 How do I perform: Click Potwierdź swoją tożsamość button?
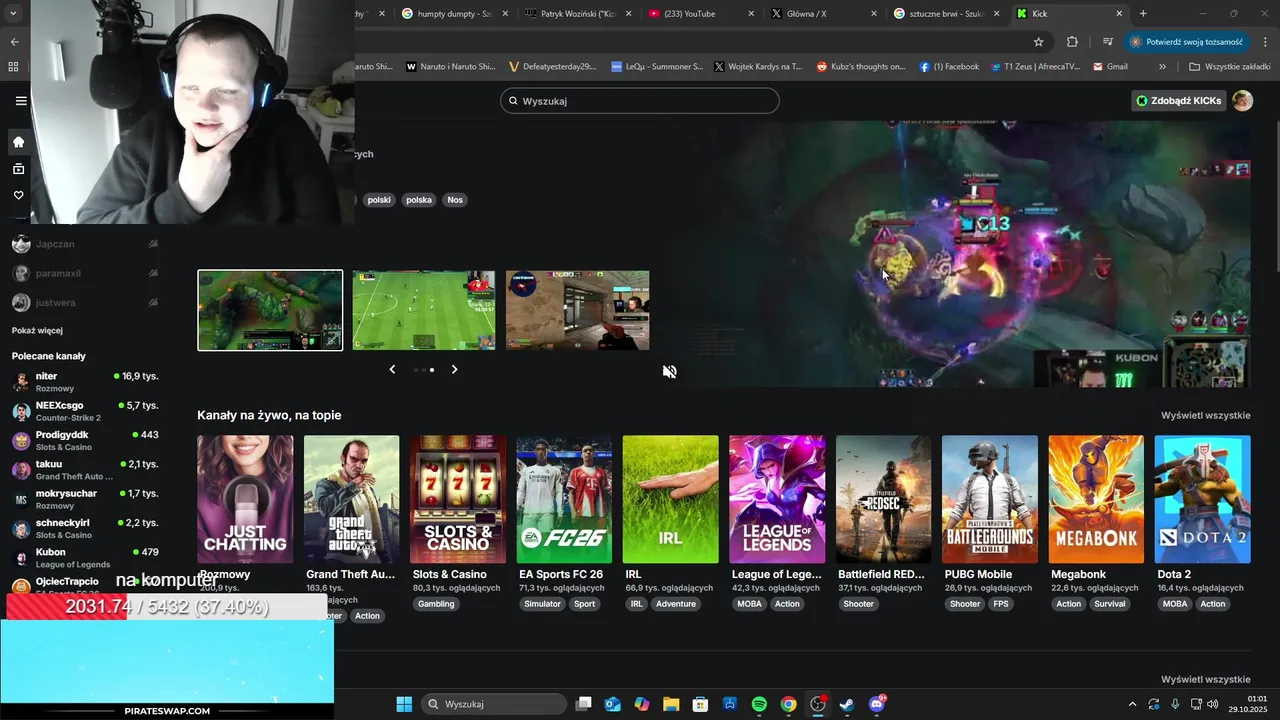pos(1187,42)
